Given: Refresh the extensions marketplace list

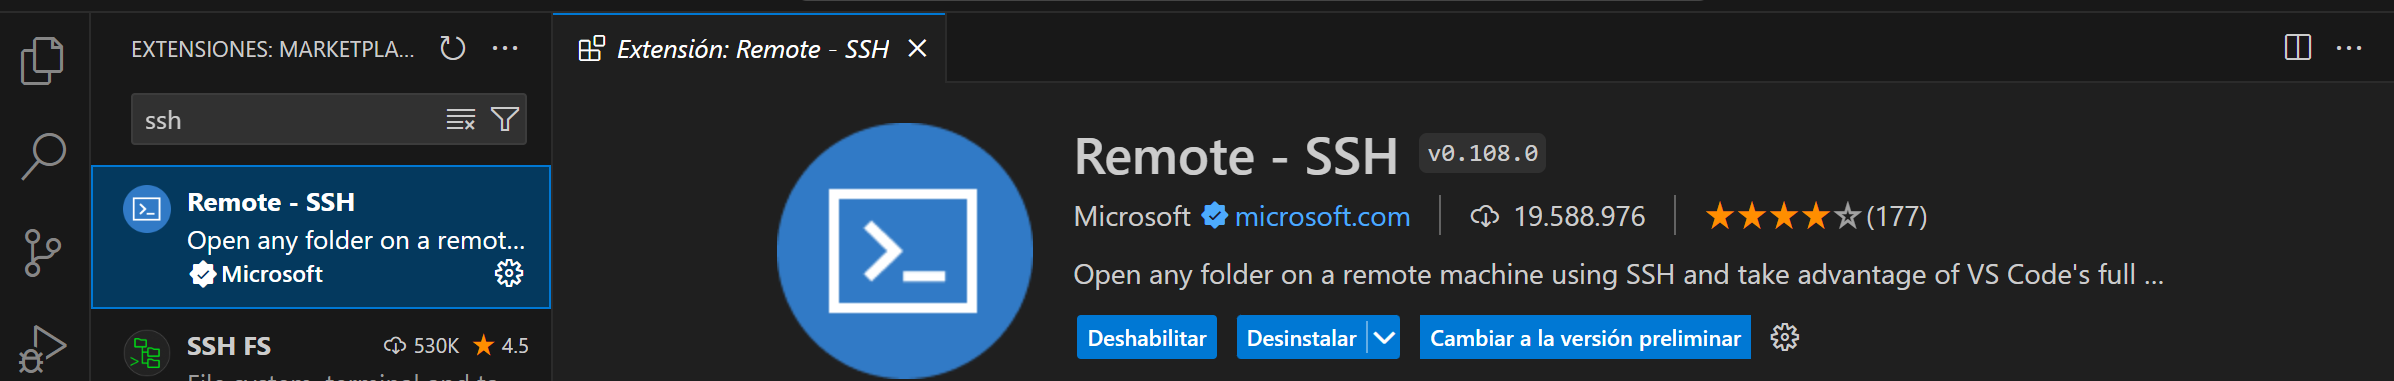Looking at the screenshot, I should click(453, 48).
